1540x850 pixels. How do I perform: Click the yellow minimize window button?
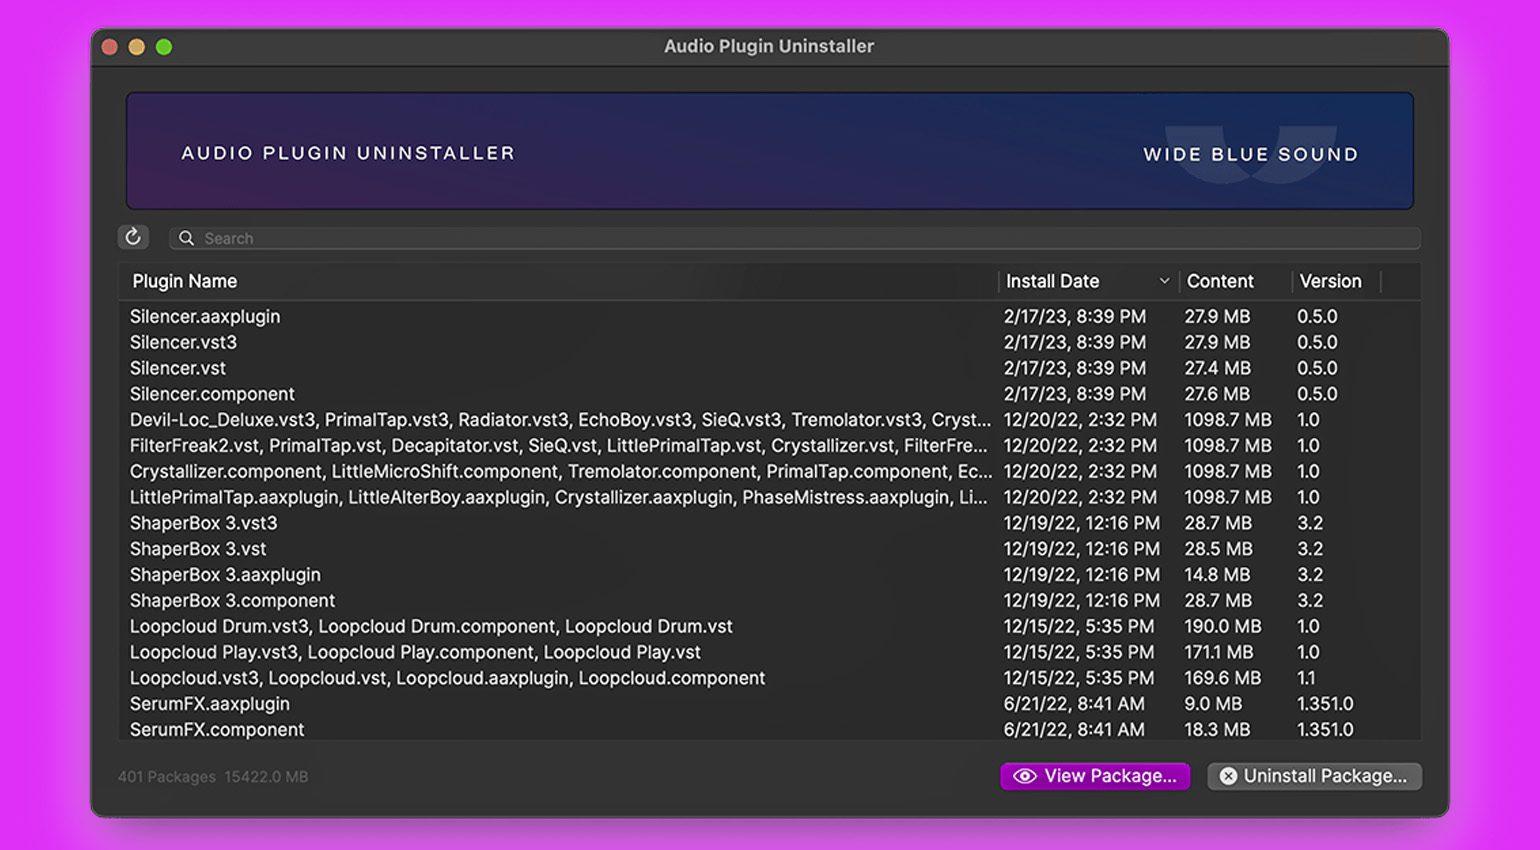(137, 47)
